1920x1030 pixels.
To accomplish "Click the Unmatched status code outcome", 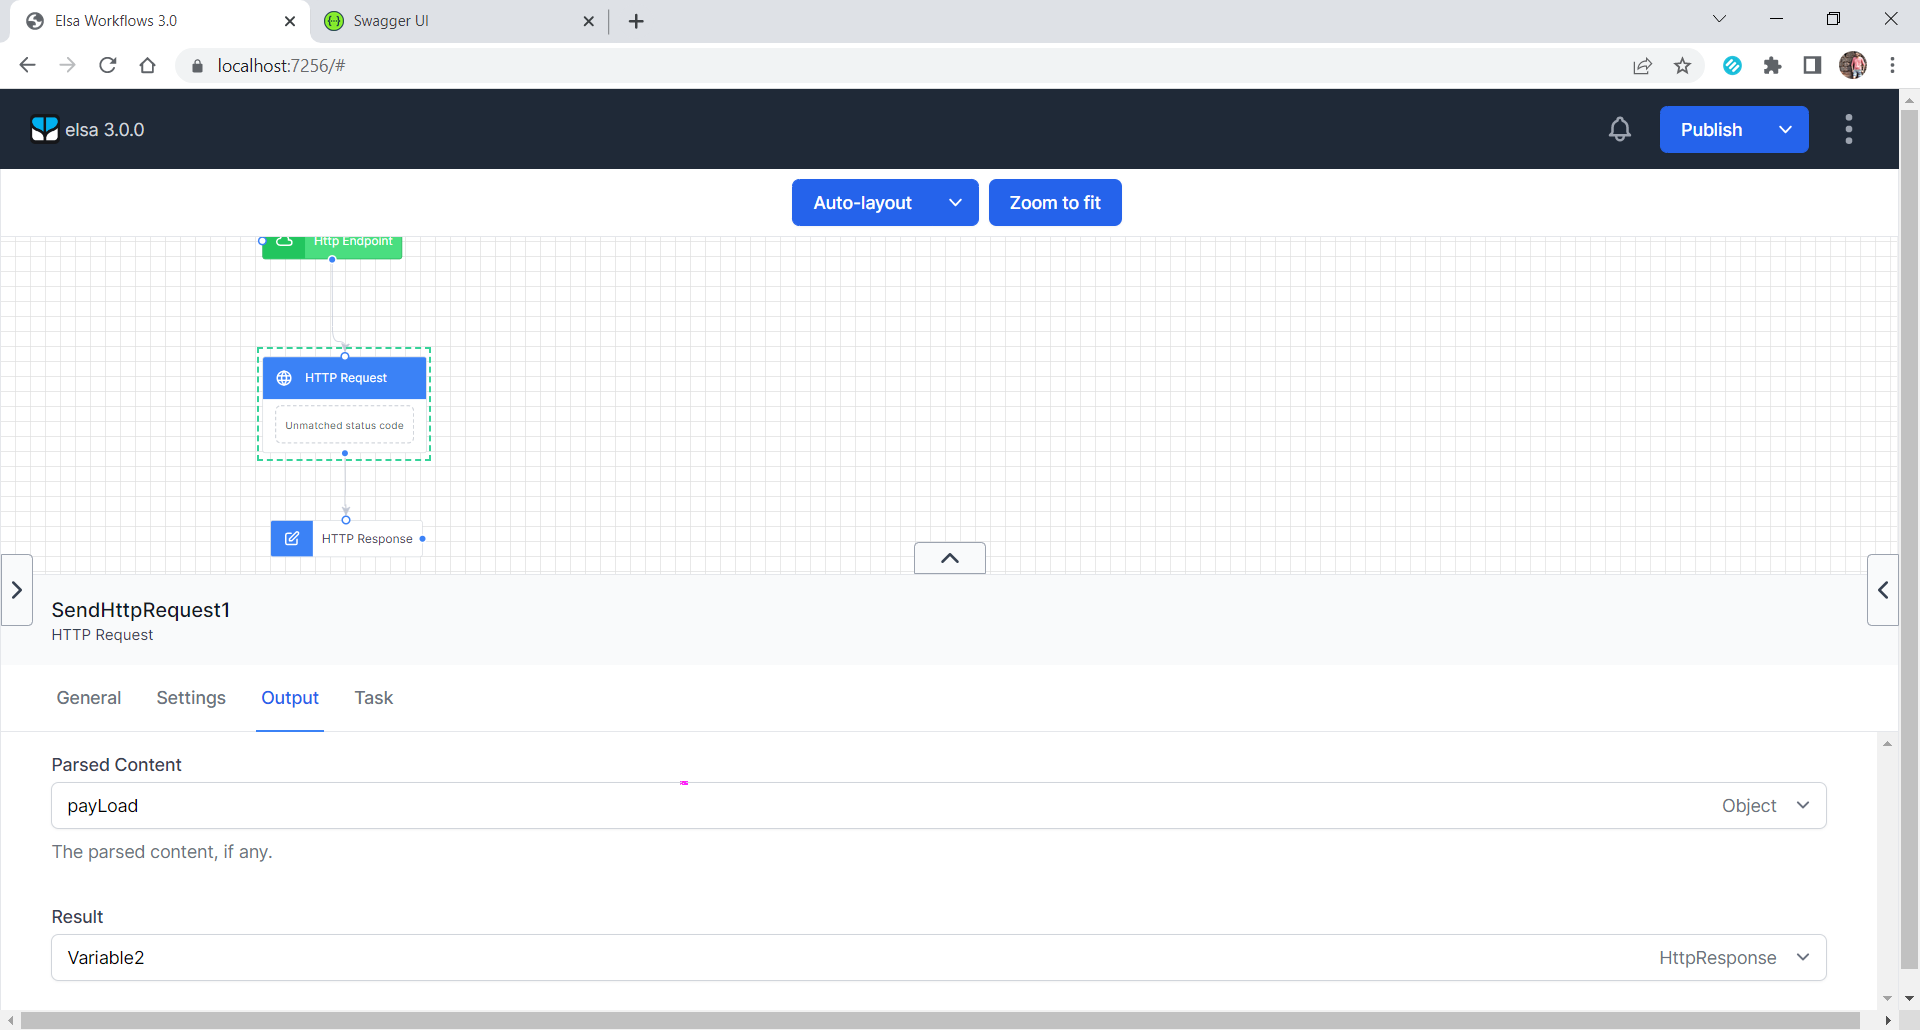I will tap(344, 425).
